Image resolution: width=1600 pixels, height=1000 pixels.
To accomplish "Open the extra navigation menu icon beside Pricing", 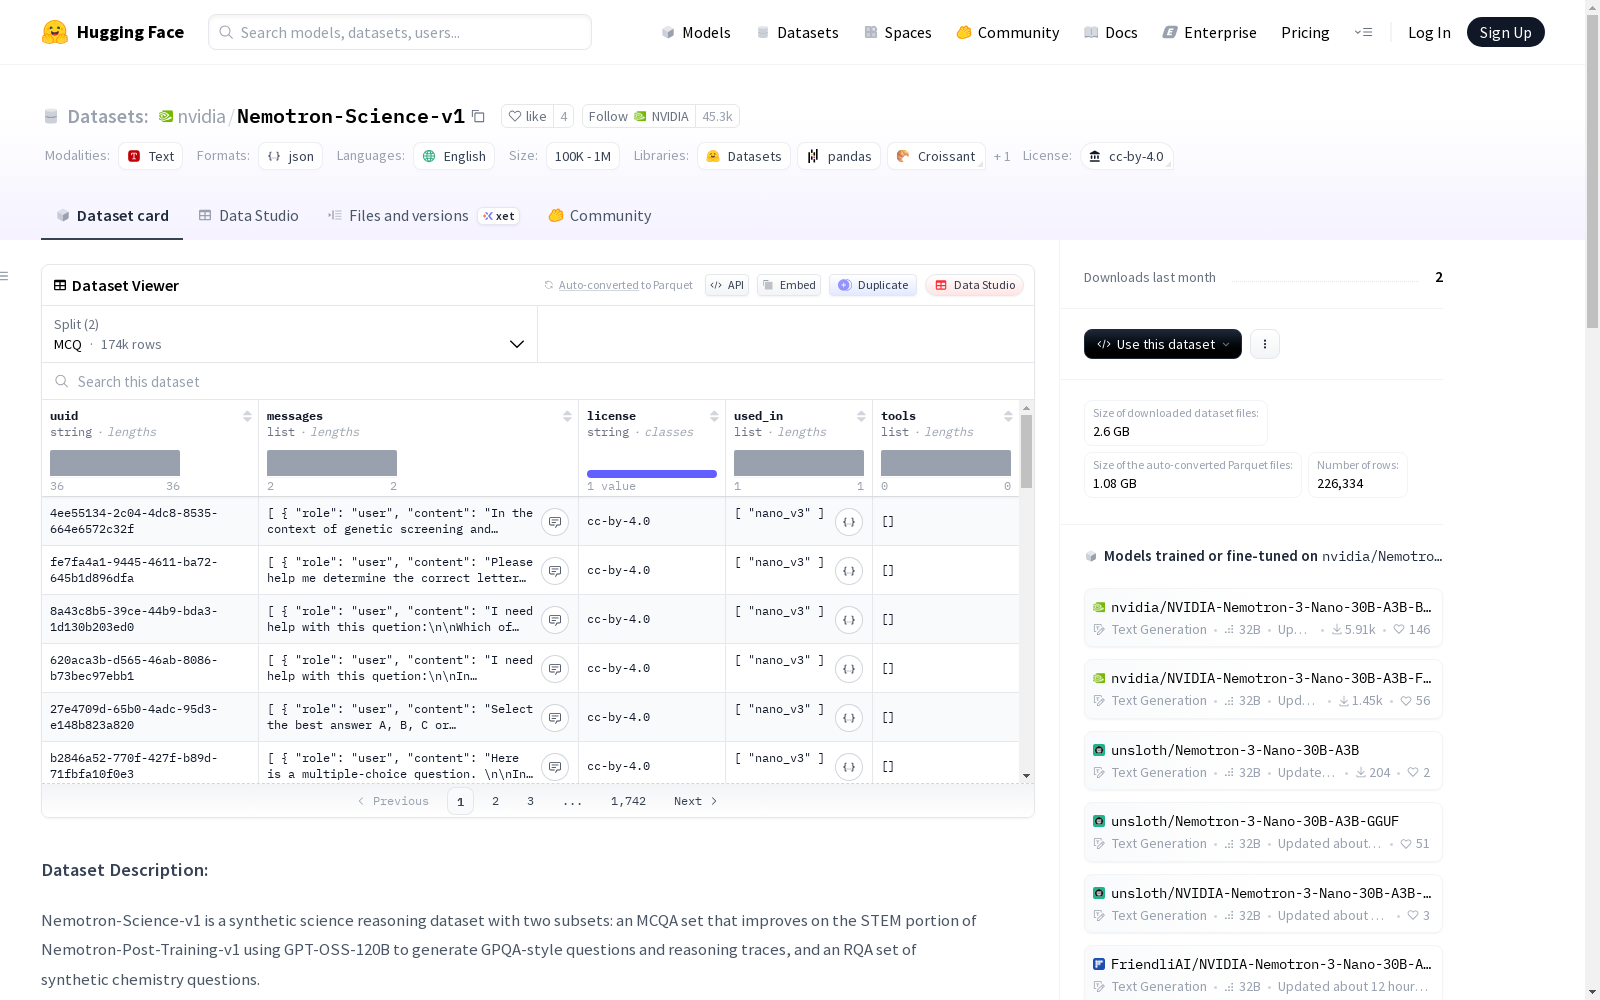I will (1363, 32).
